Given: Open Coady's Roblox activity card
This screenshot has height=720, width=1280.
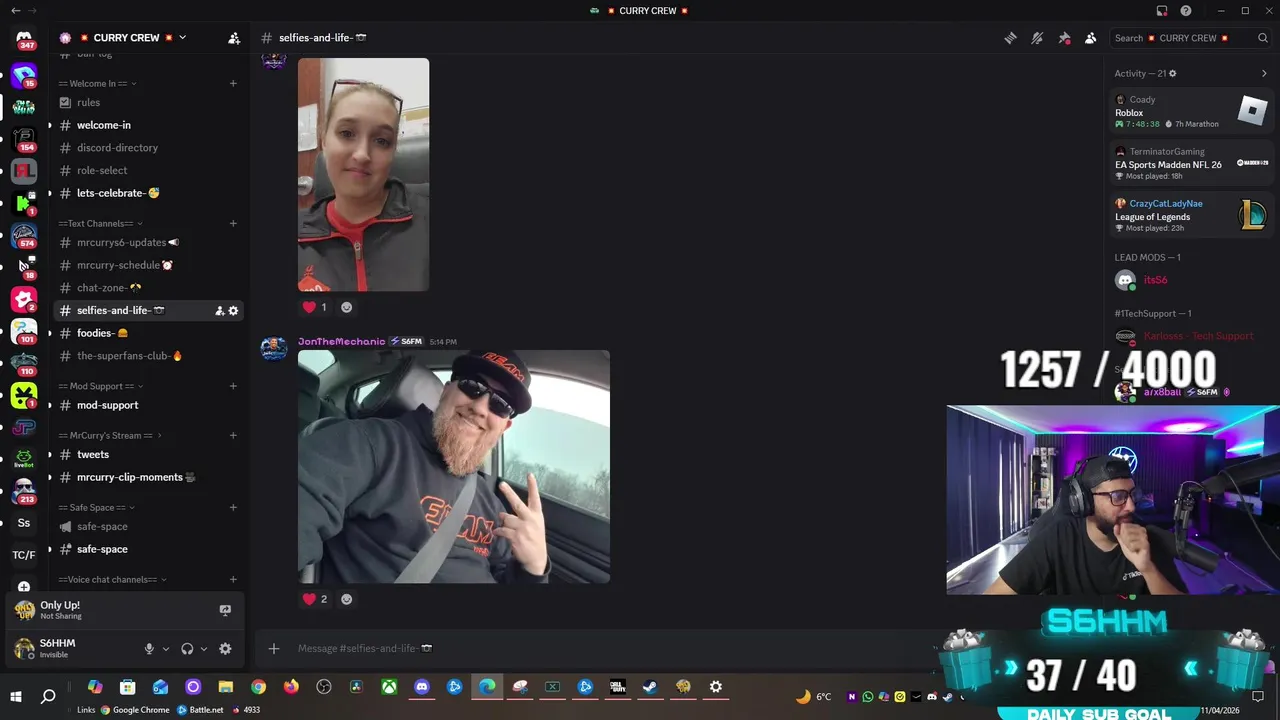Looking at the screenshot, I should [x=1192, y=112].
